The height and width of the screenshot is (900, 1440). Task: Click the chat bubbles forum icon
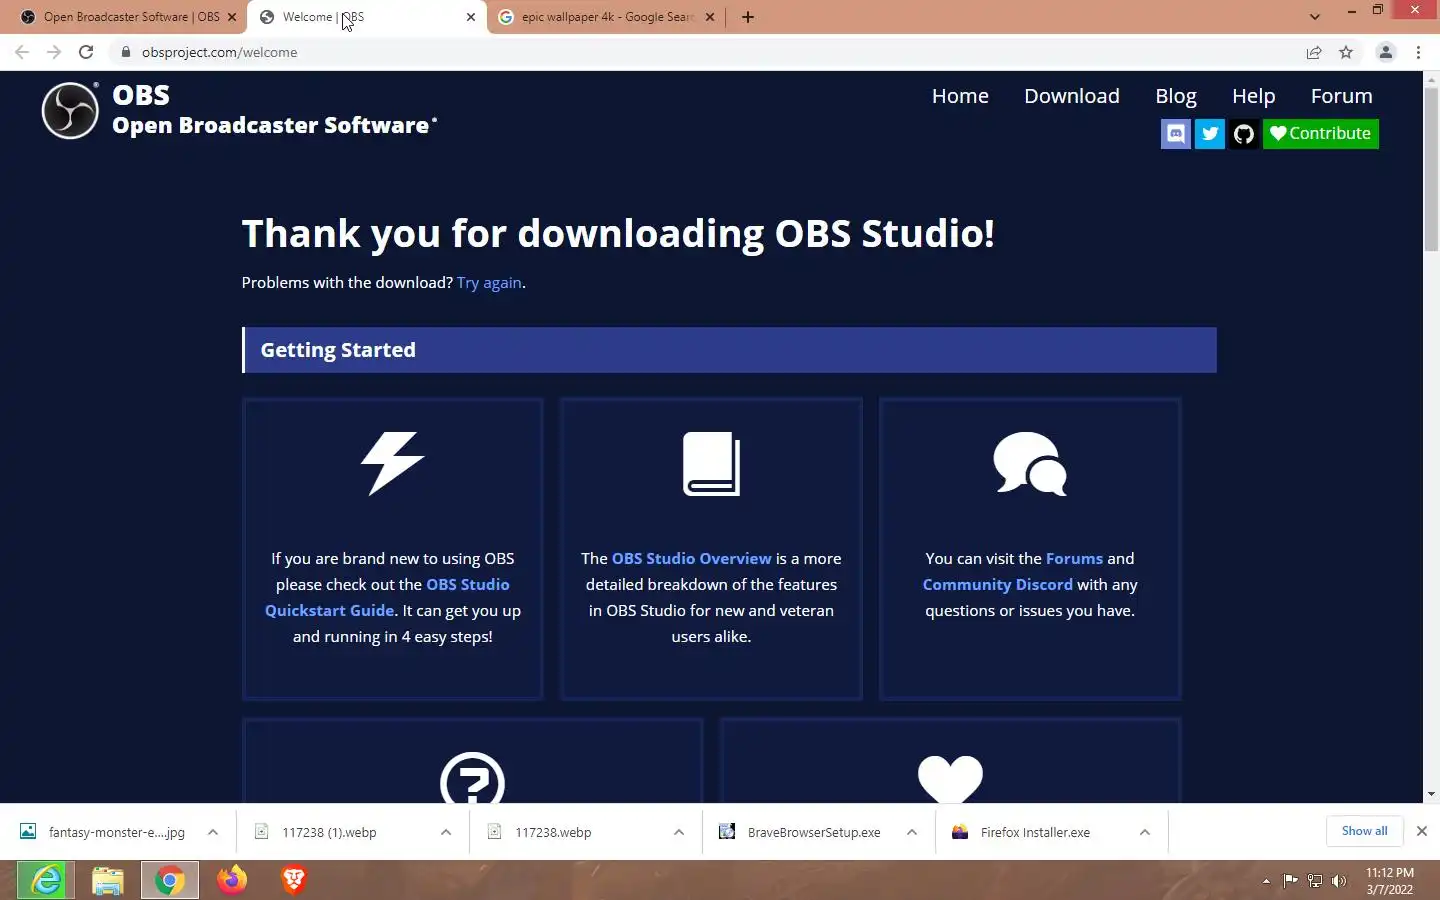point(1030,464)
